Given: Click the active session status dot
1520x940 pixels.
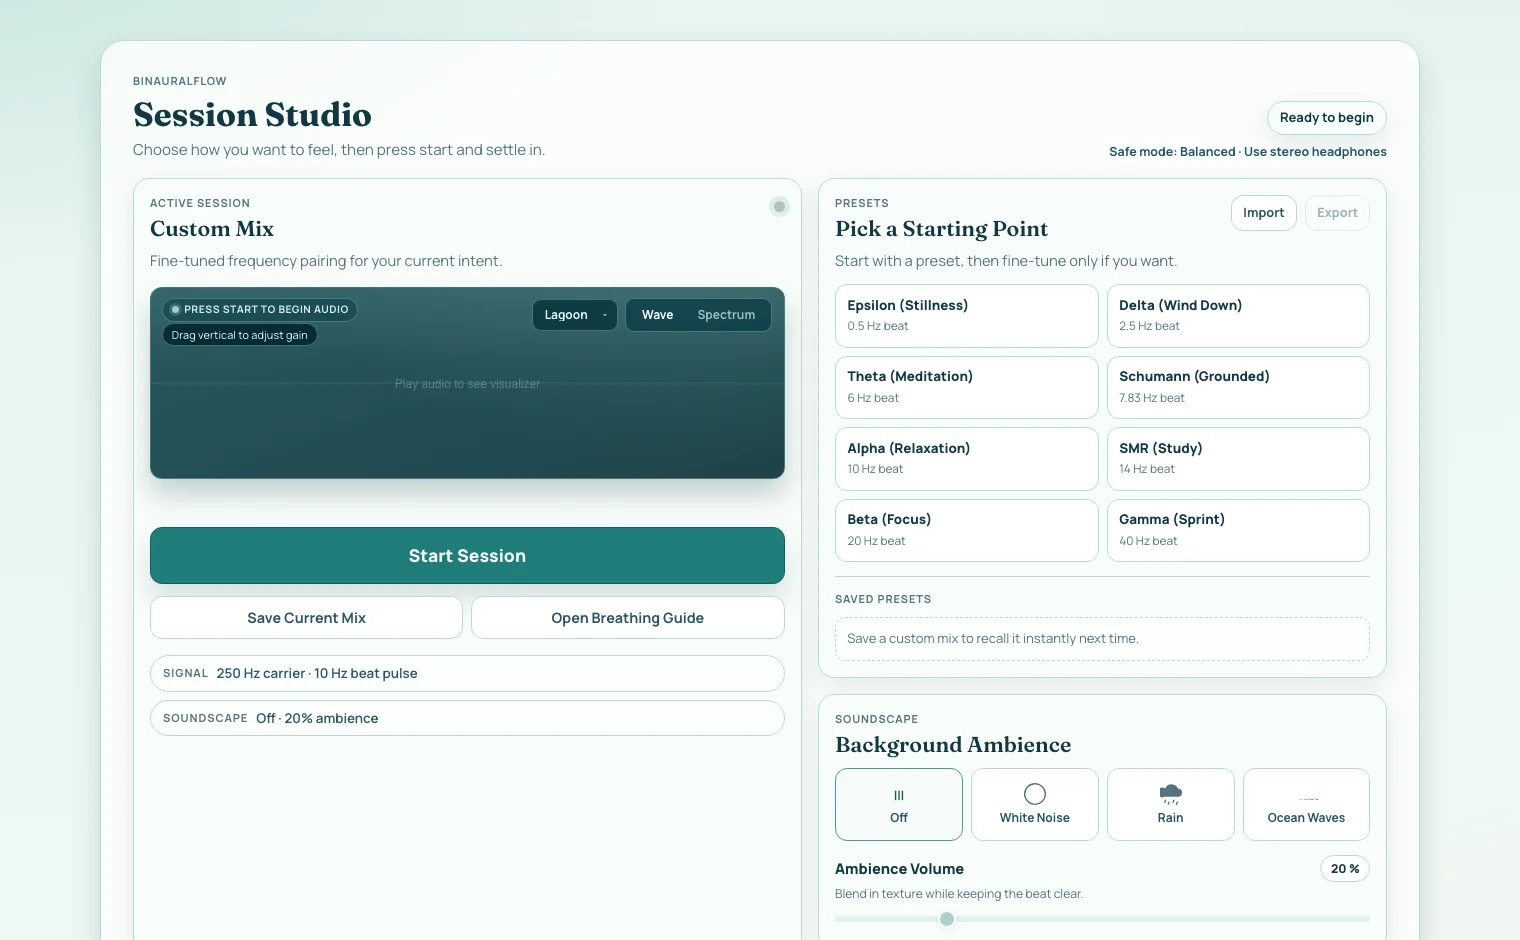Looking at the screenshot, I should tap(779, 207).
